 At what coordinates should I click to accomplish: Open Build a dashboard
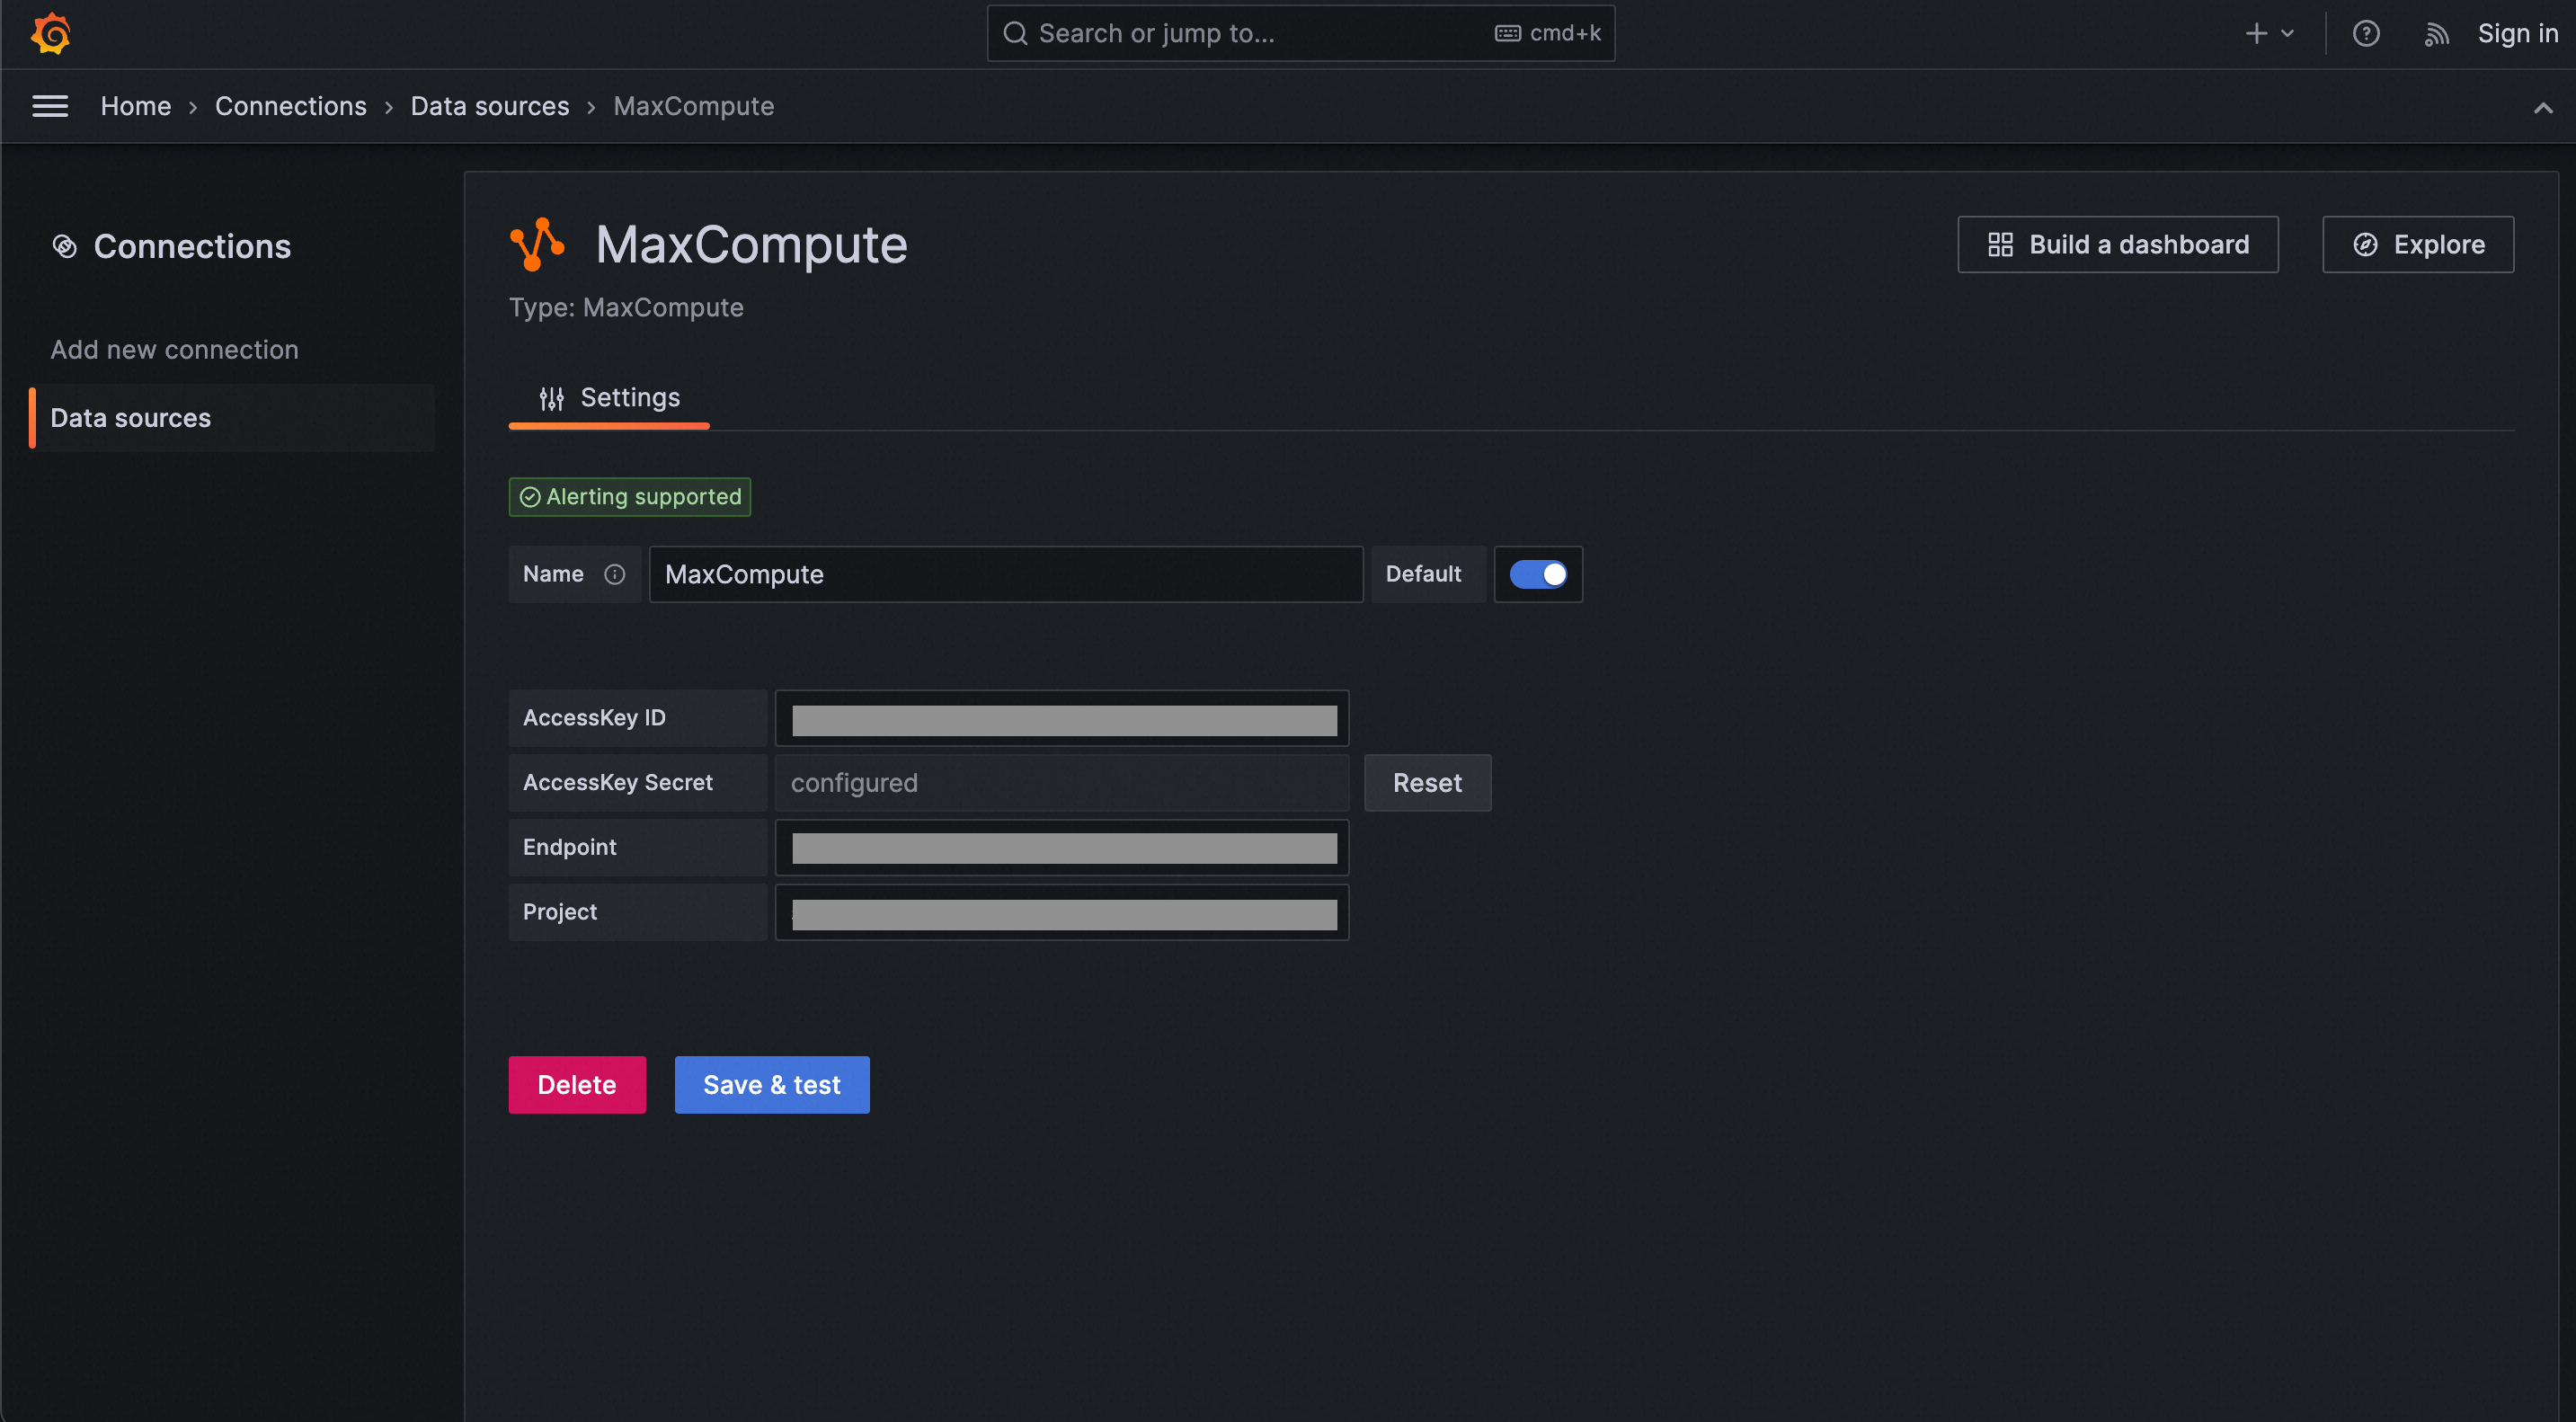[2118, 244]
